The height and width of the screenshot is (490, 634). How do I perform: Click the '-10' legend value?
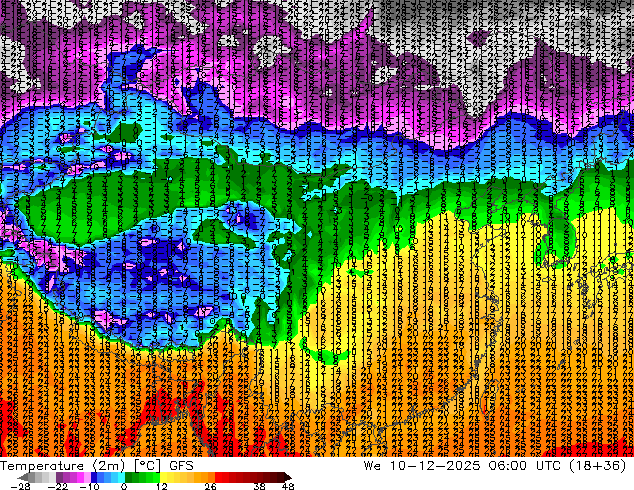89,486
